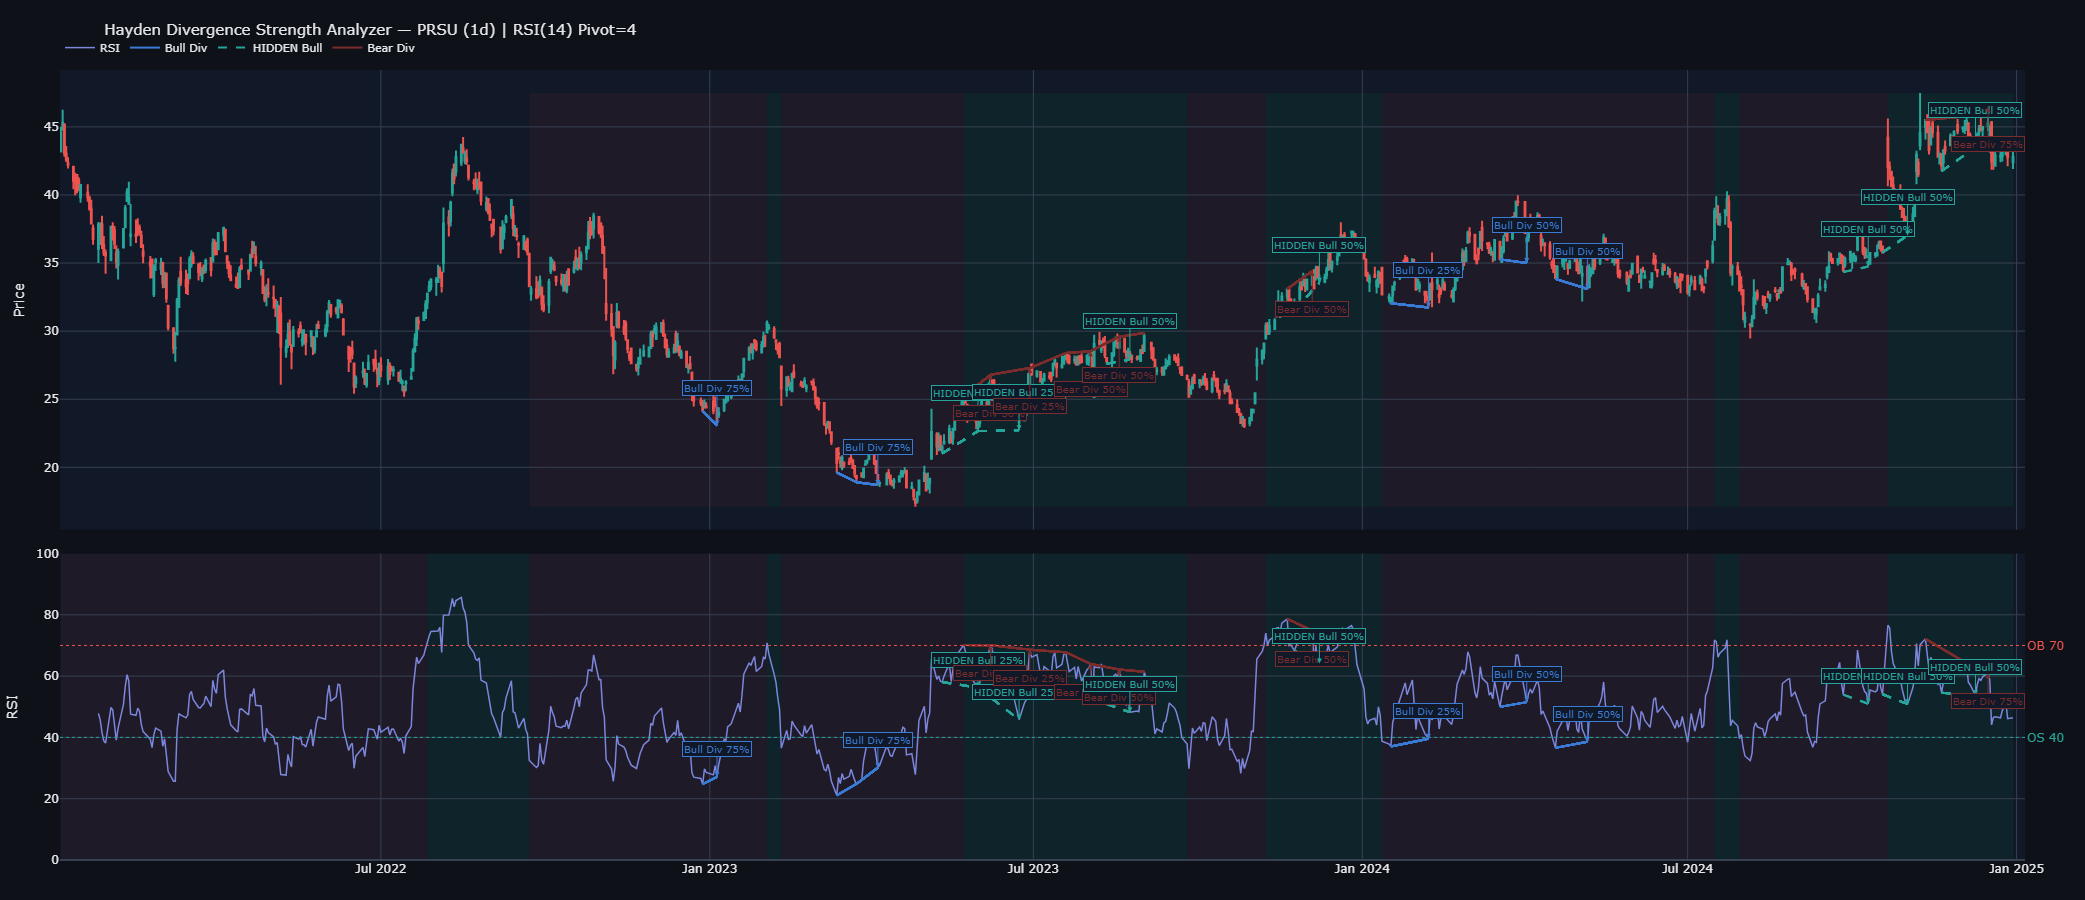Click the 60 tick on RSI axis
Viewport: 2085px width, 900px height.
[x=51, y=676]
